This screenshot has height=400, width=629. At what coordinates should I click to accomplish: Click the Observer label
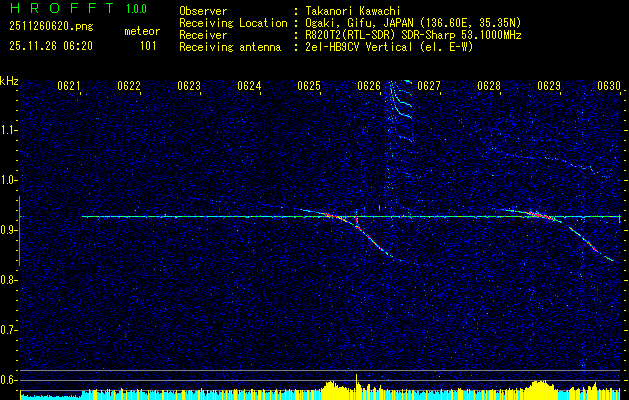coord(203,11)
